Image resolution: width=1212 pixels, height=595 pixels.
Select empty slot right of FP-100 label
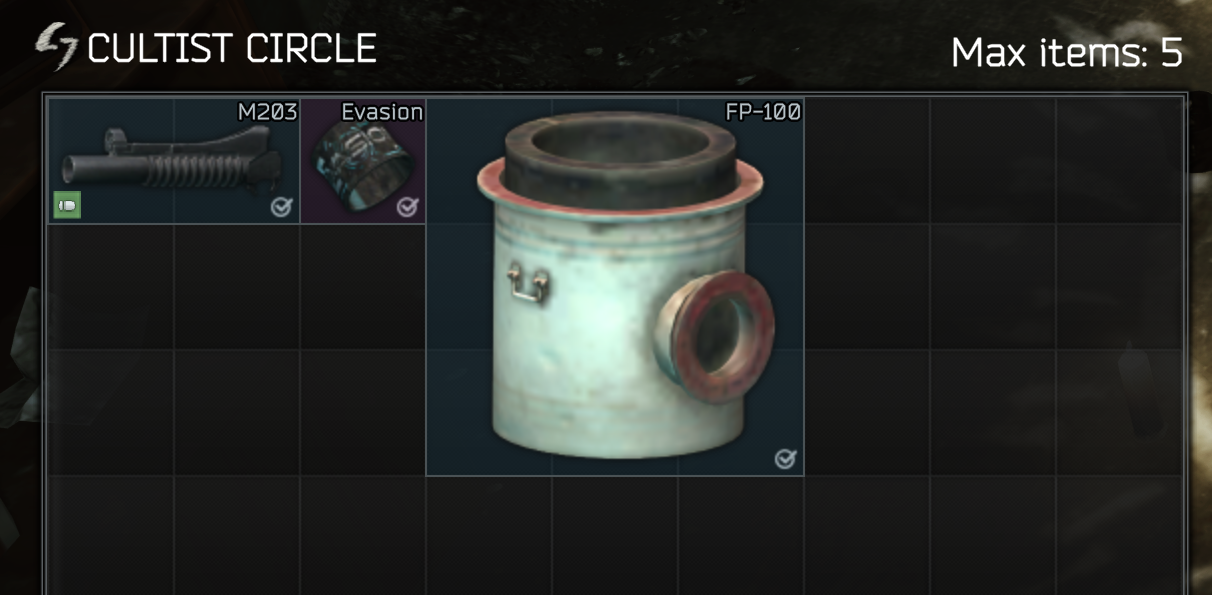[867, 161]
